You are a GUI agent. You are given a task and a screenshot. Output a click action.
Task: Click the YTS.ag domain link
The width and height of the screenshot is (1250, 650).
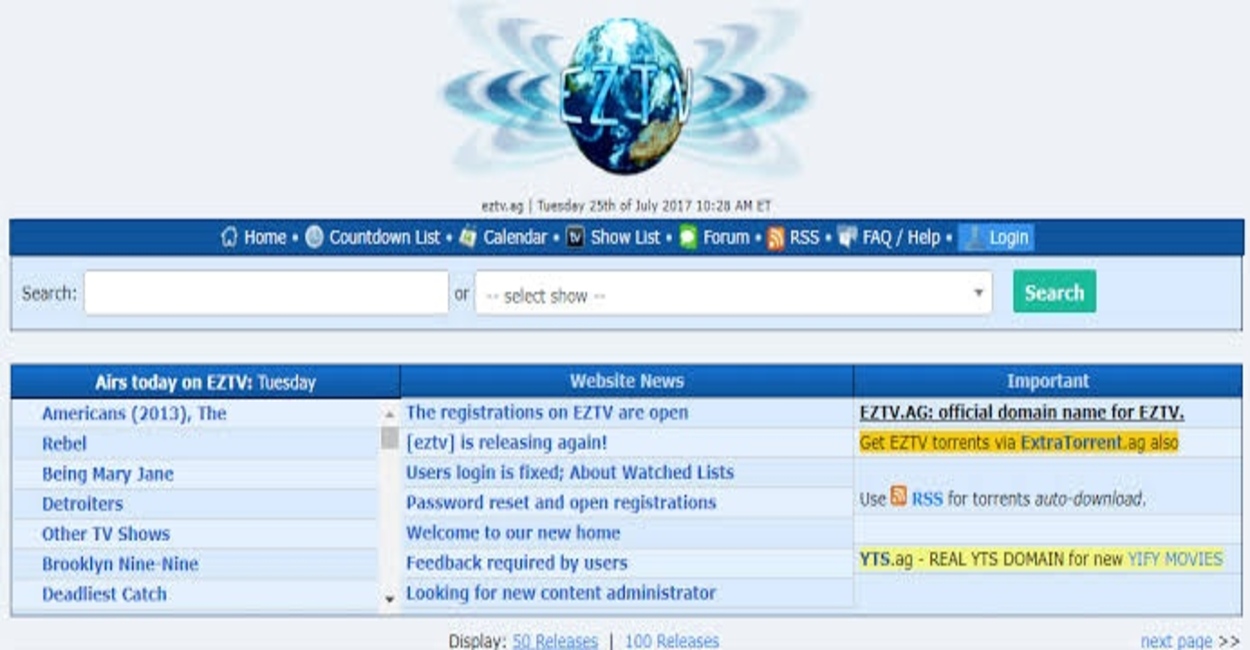coord(886,559)
